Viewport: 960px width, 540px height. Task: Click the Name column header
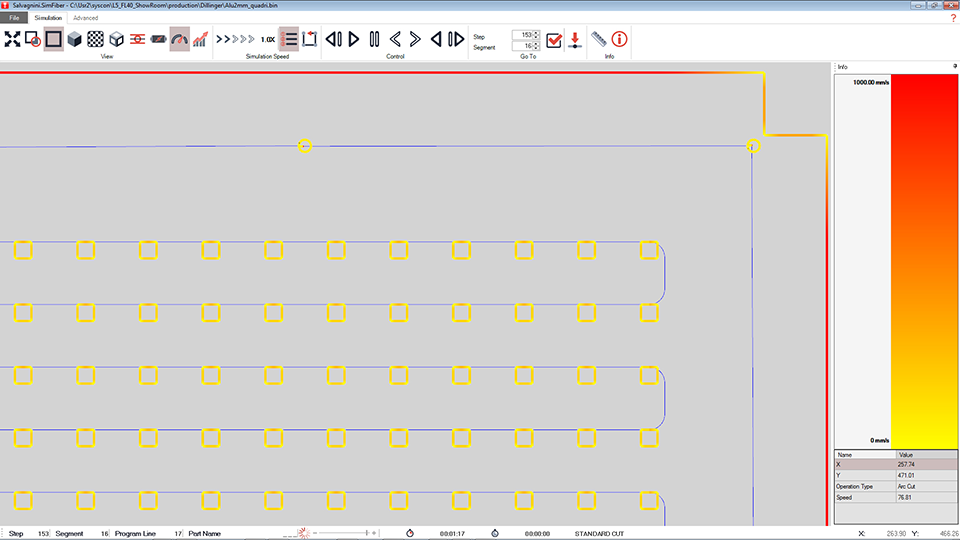(x=866, y=455)
